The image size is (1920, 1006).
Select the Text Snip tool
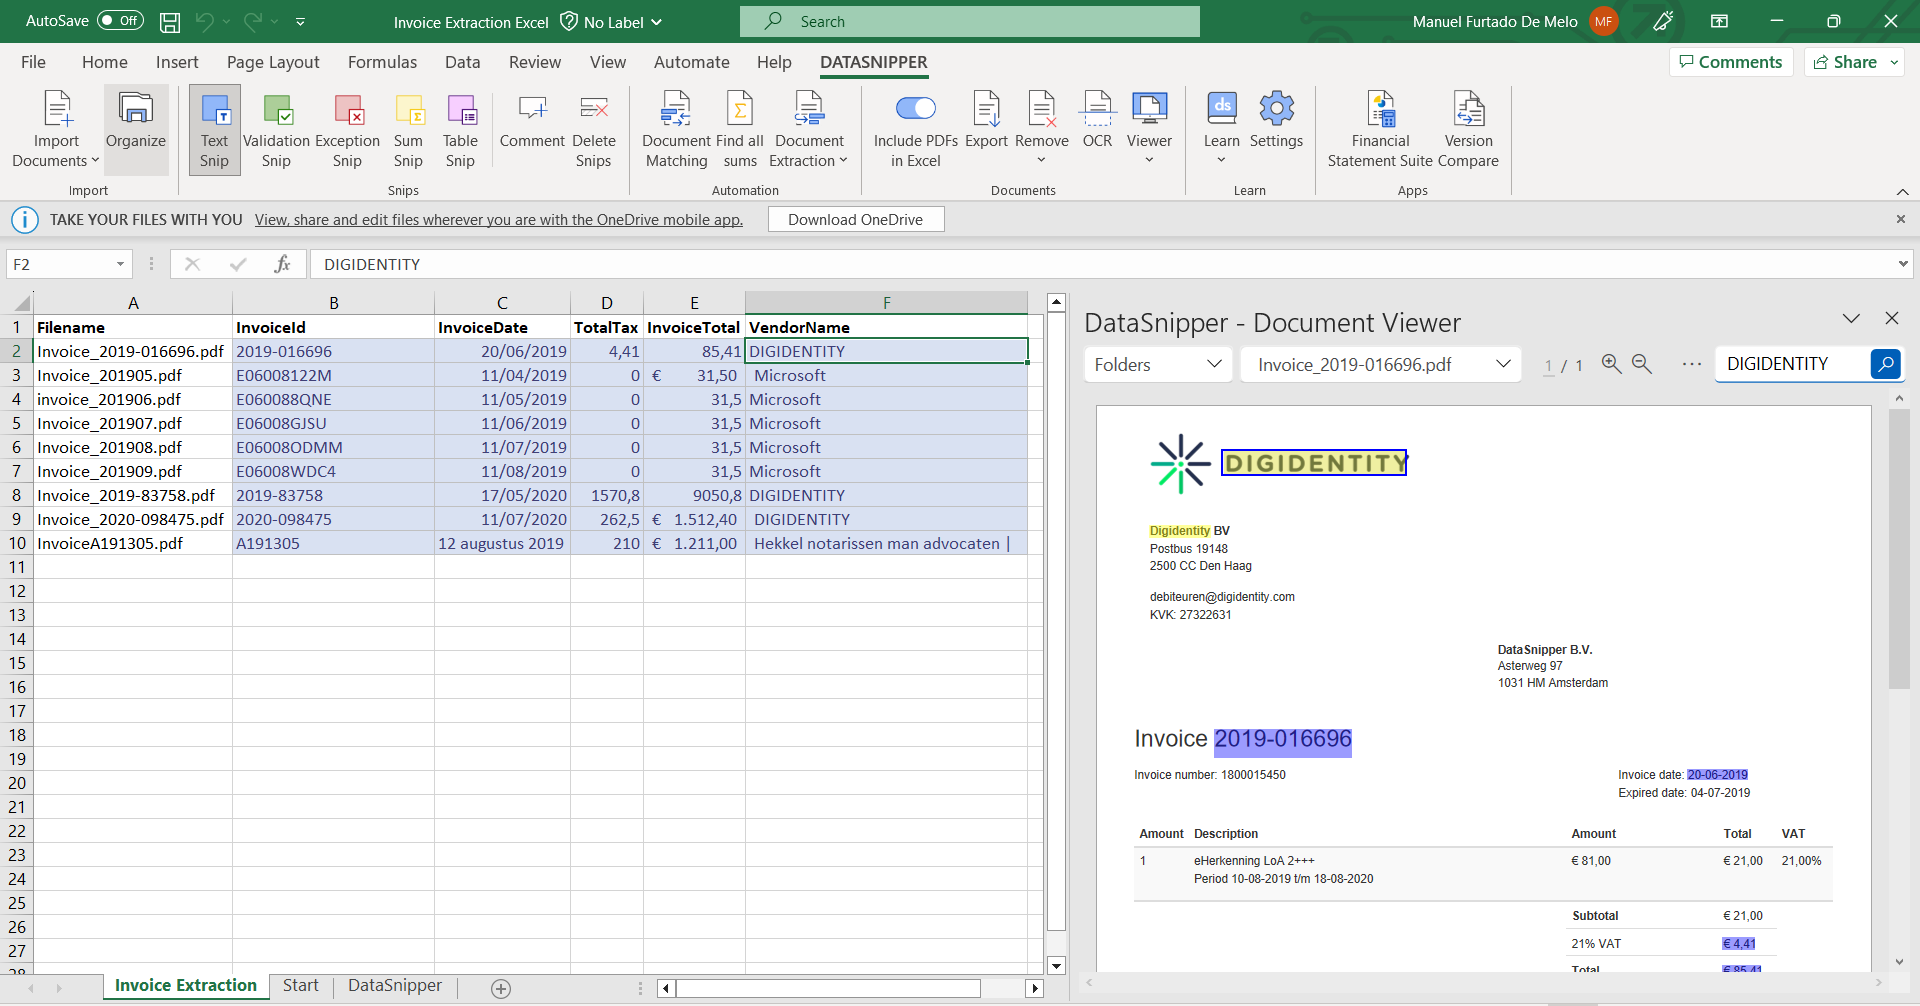tap(214, 130)
